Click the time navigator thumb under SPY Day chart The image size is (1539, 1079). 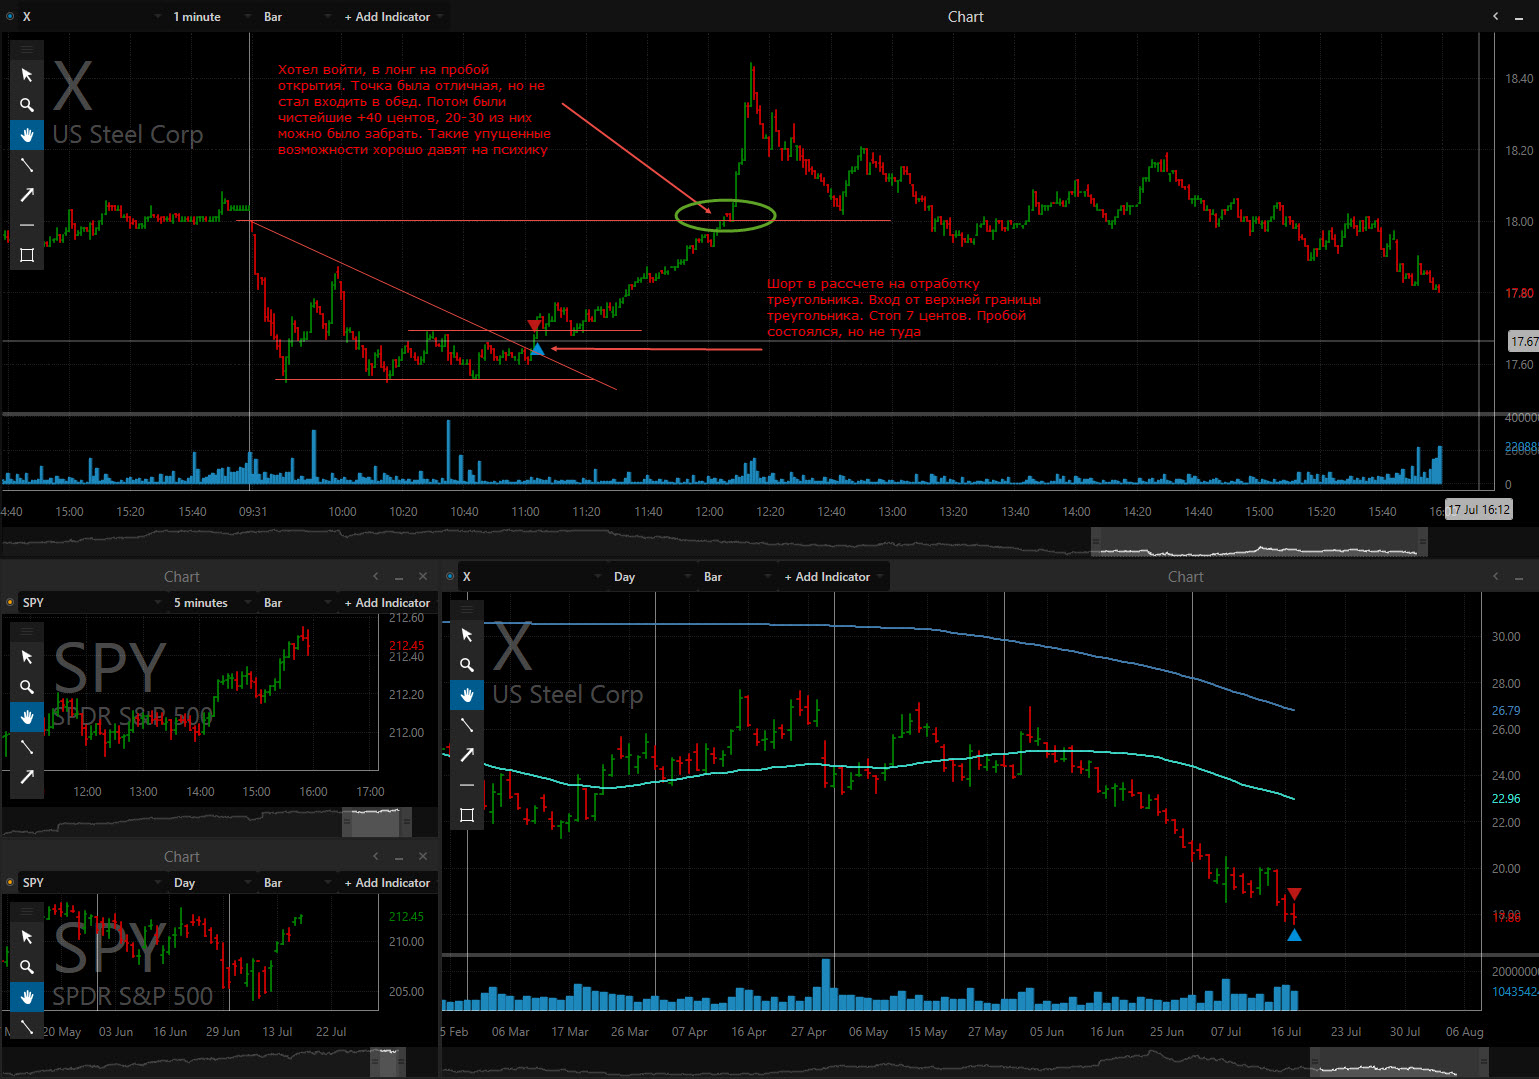[388, 1062]
